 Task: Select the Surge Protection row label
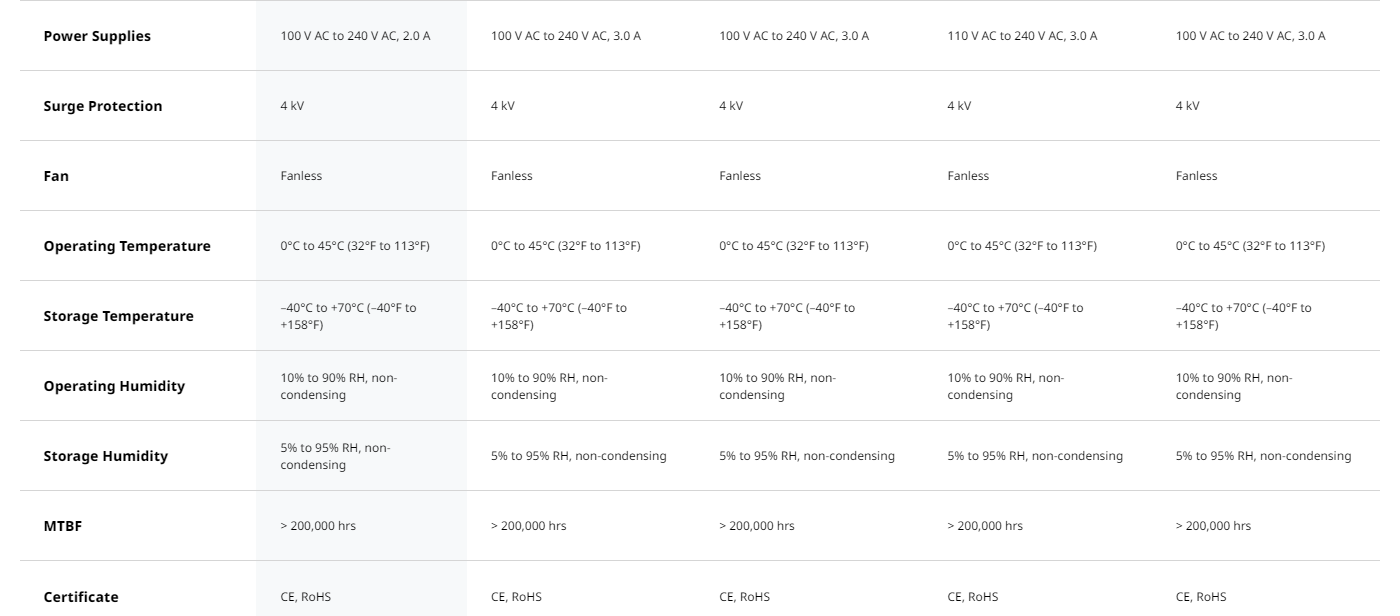[x=103, y=106]
